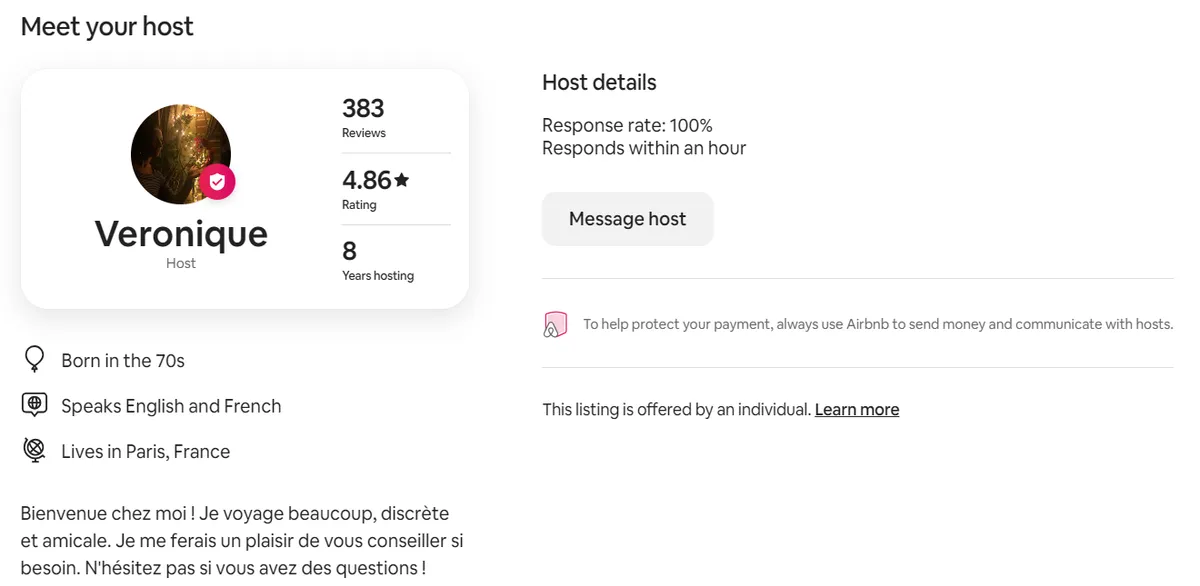Click the star icon beside 4.86 rating
The height and width of the screenshot is (586, 1200).
(x=402, y=180)
